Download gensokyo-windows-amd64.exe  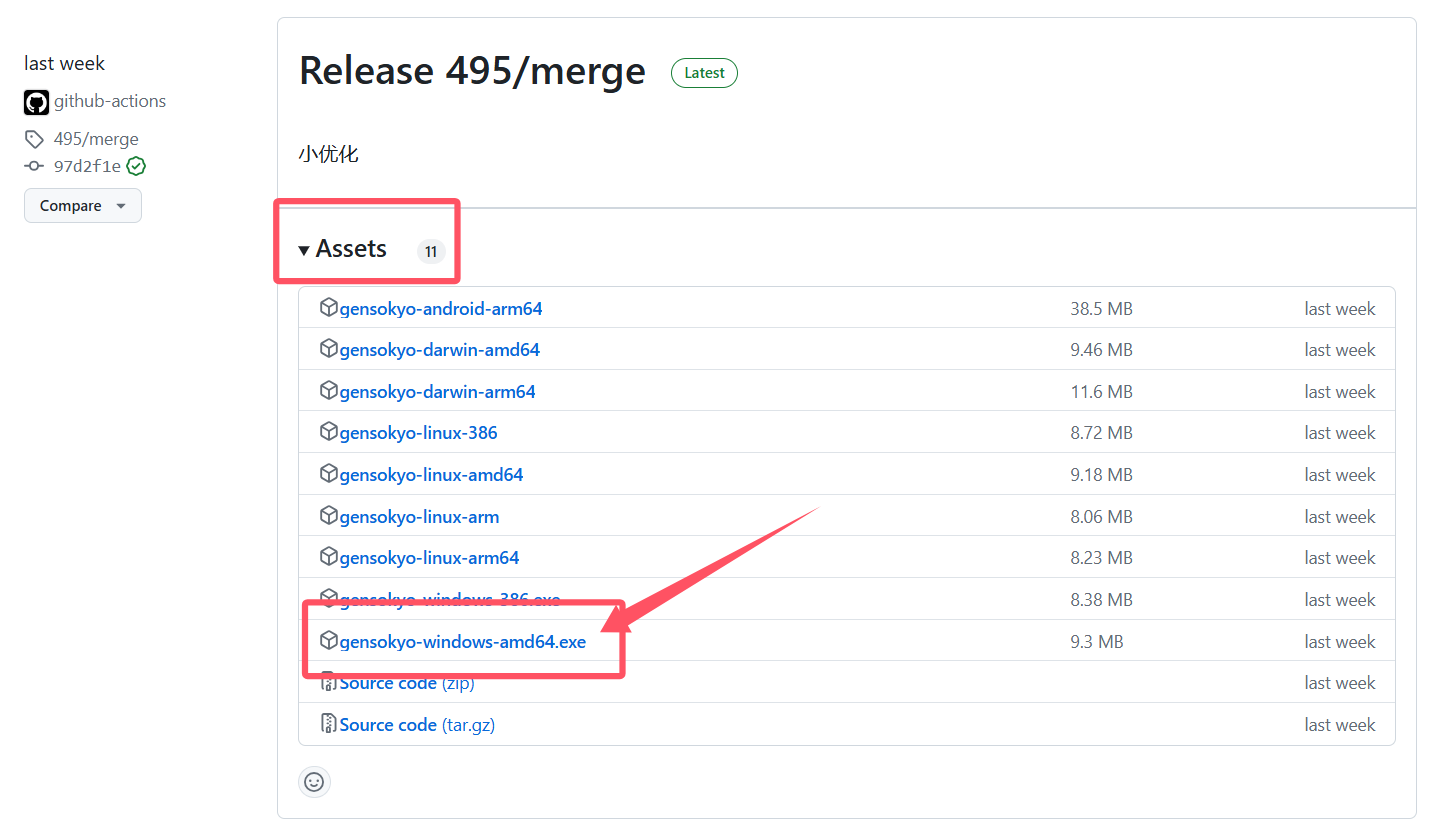[462, 642]
